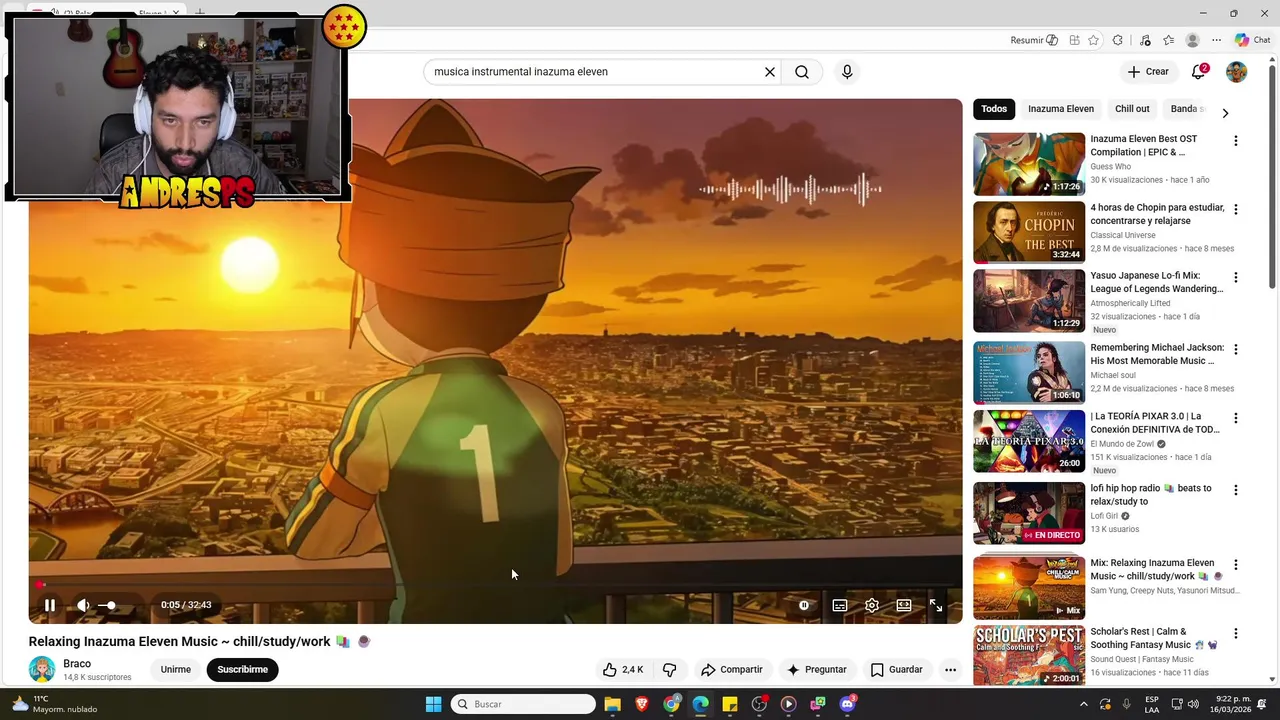The height and width of the screenshot is (720, 1280).
Task: Open options for La TEORÍA PIXAR video
Action: 1236,419
